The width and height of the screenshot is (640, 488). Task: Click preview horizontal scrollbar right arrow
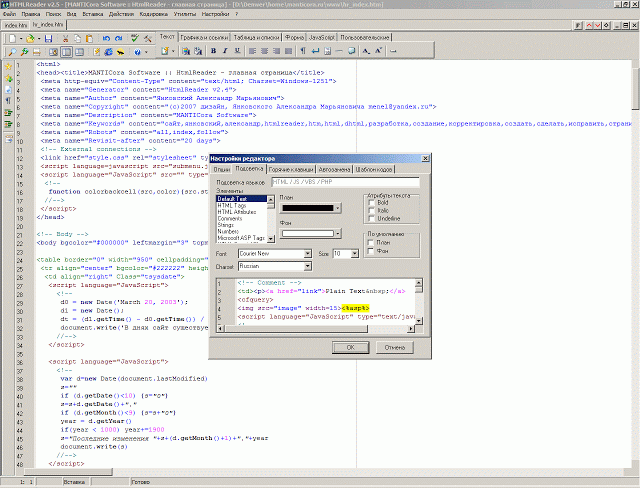(x=411, y=328)
